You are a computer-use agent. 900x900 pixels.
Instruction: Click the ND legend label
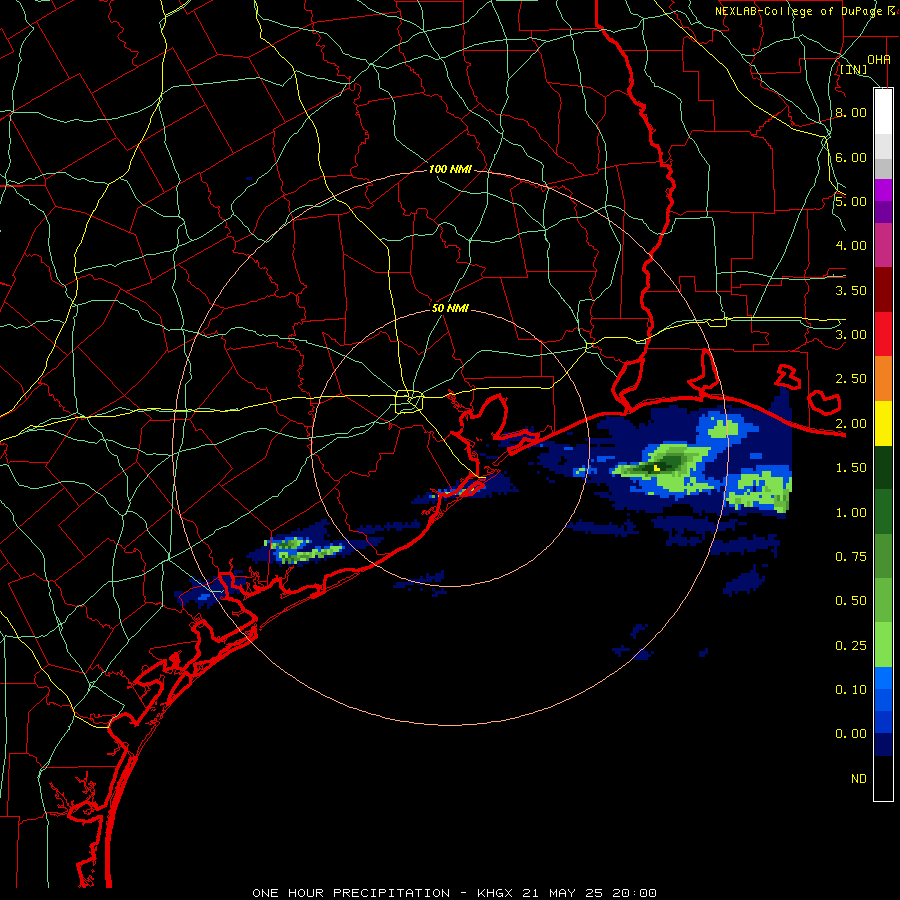[x=859, y=779]
